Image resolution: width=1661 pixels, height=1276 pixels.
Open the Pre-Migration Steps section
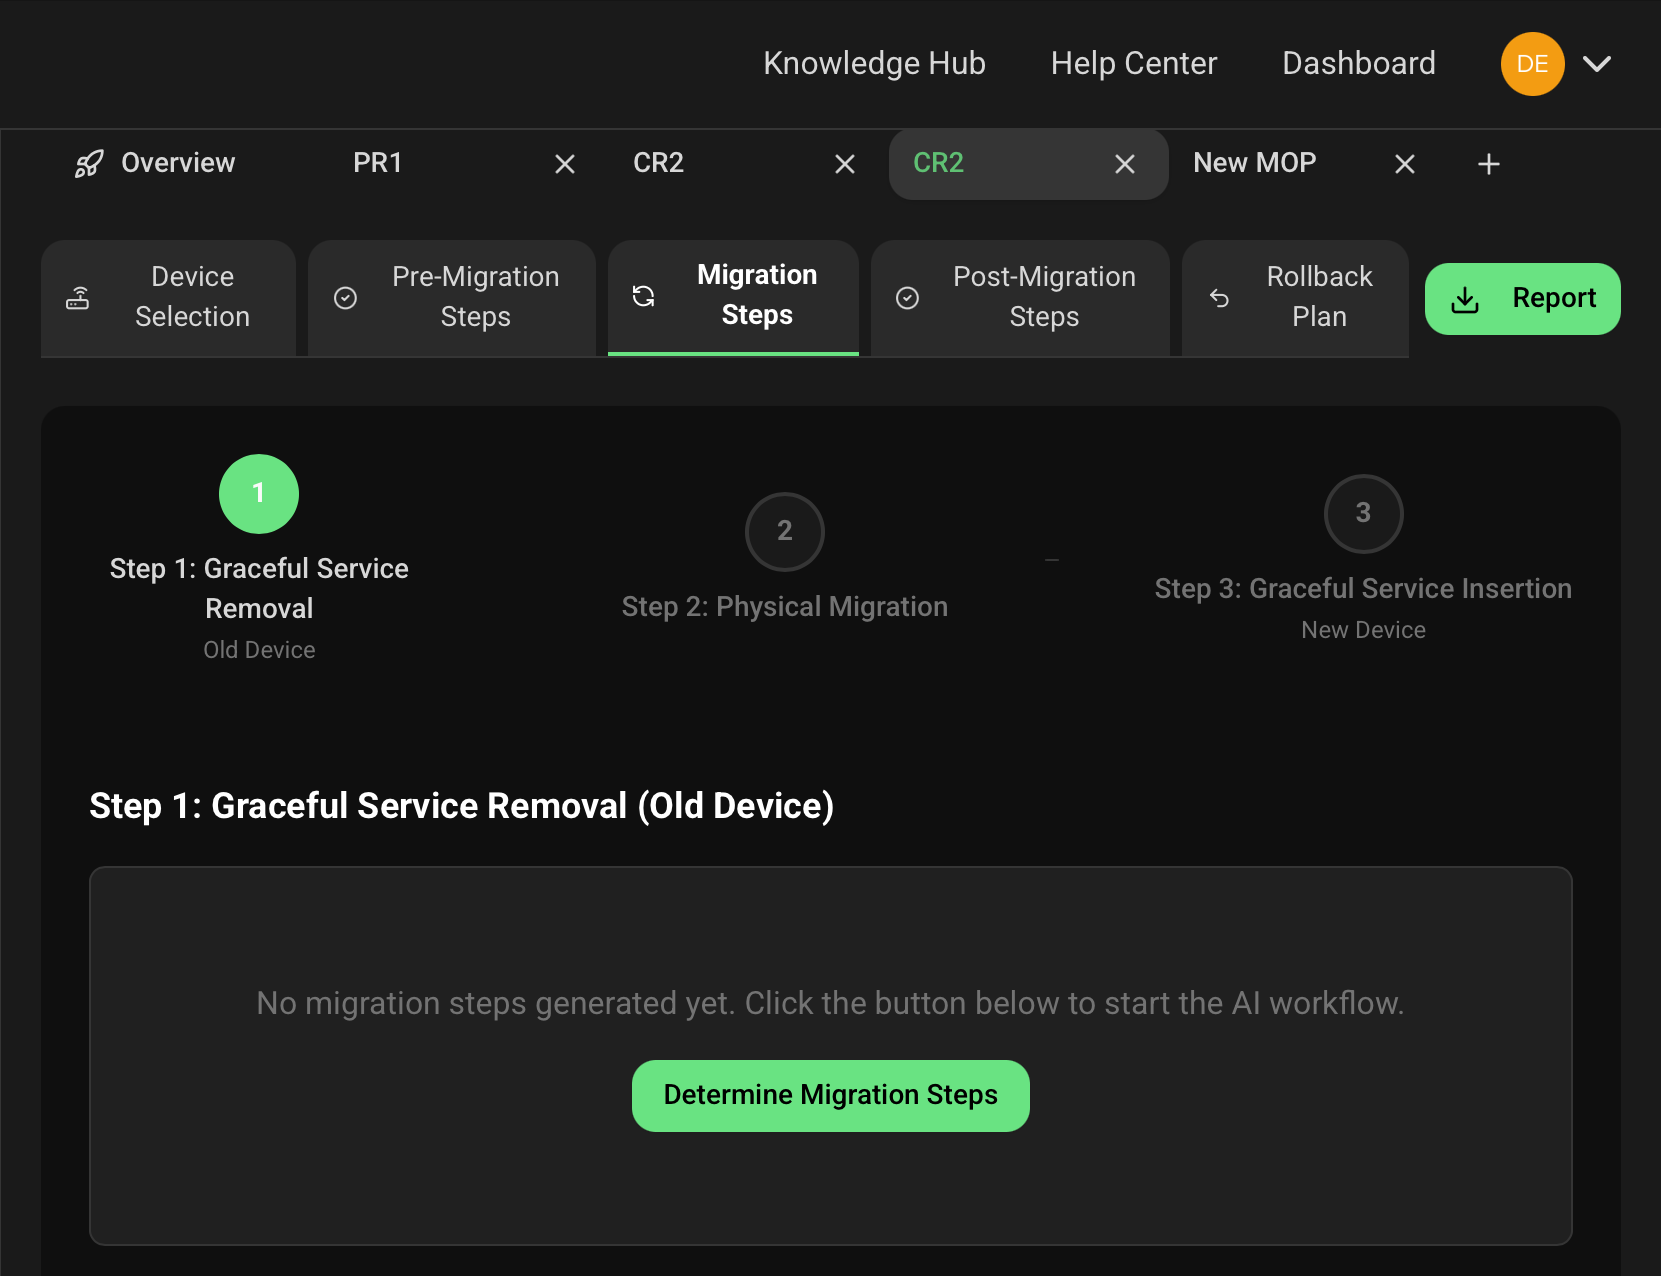(452, 298)
